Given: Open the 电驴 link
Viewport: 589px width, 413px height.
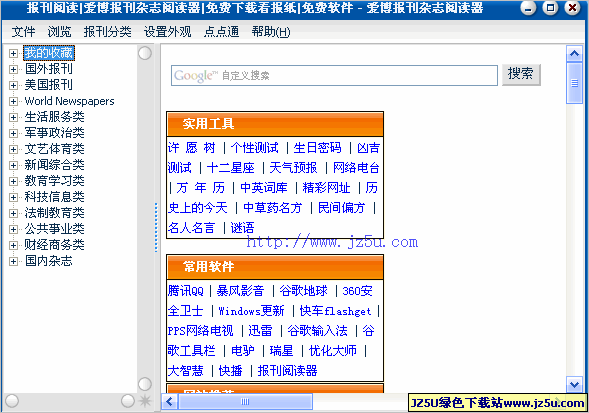Looking at the screenshot, I should pyautogui.click(x=243, y=351).
